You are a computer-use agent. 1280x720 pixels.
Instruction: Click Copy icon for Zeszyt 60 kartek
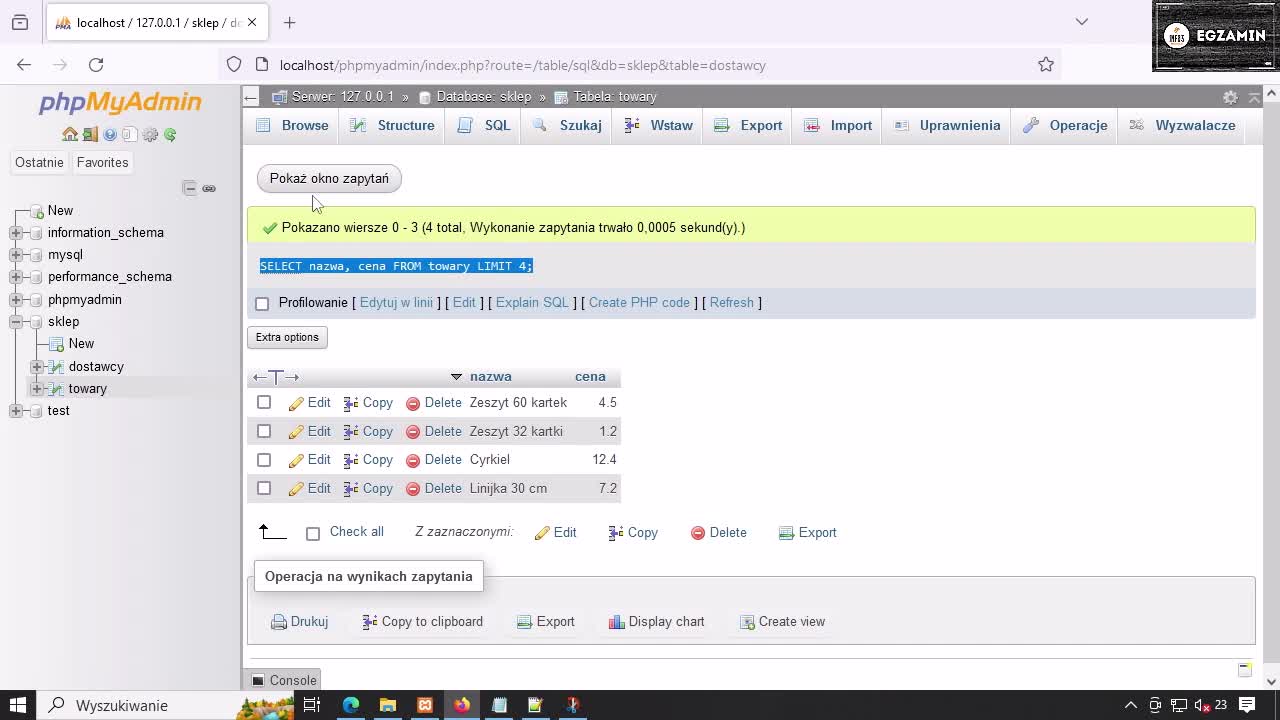pyautogui.click(x=351, y=403)
